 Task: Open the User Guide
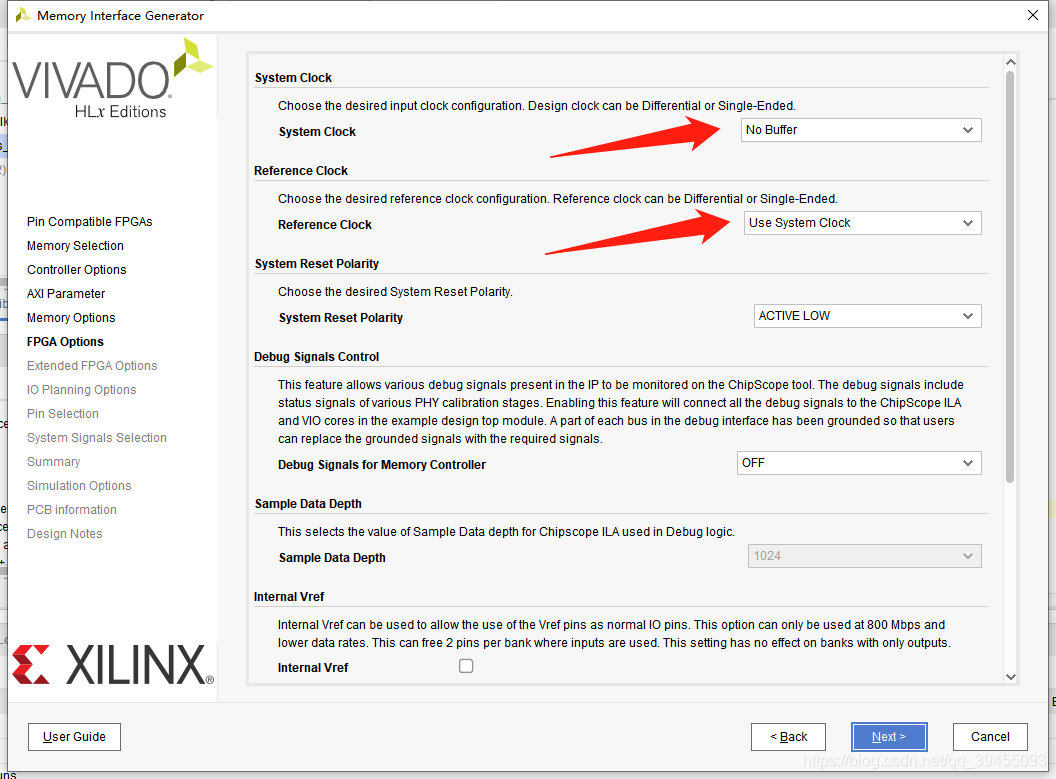click(74, 737)
